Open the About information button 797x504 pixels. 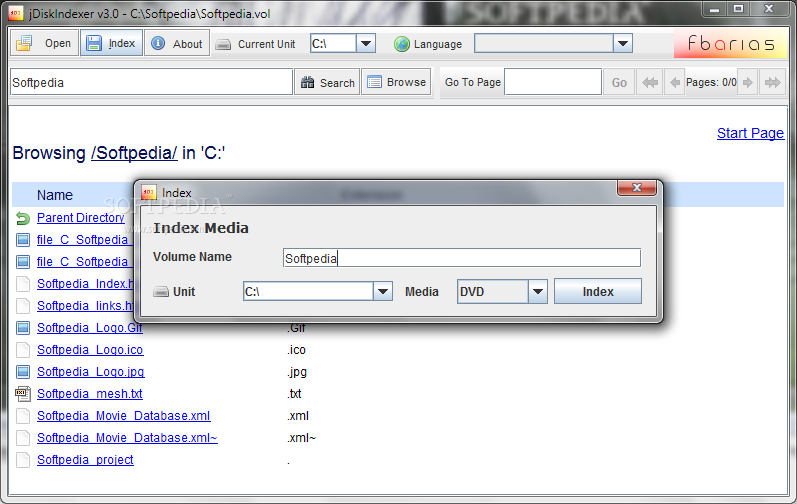click(x=177, y=43)
